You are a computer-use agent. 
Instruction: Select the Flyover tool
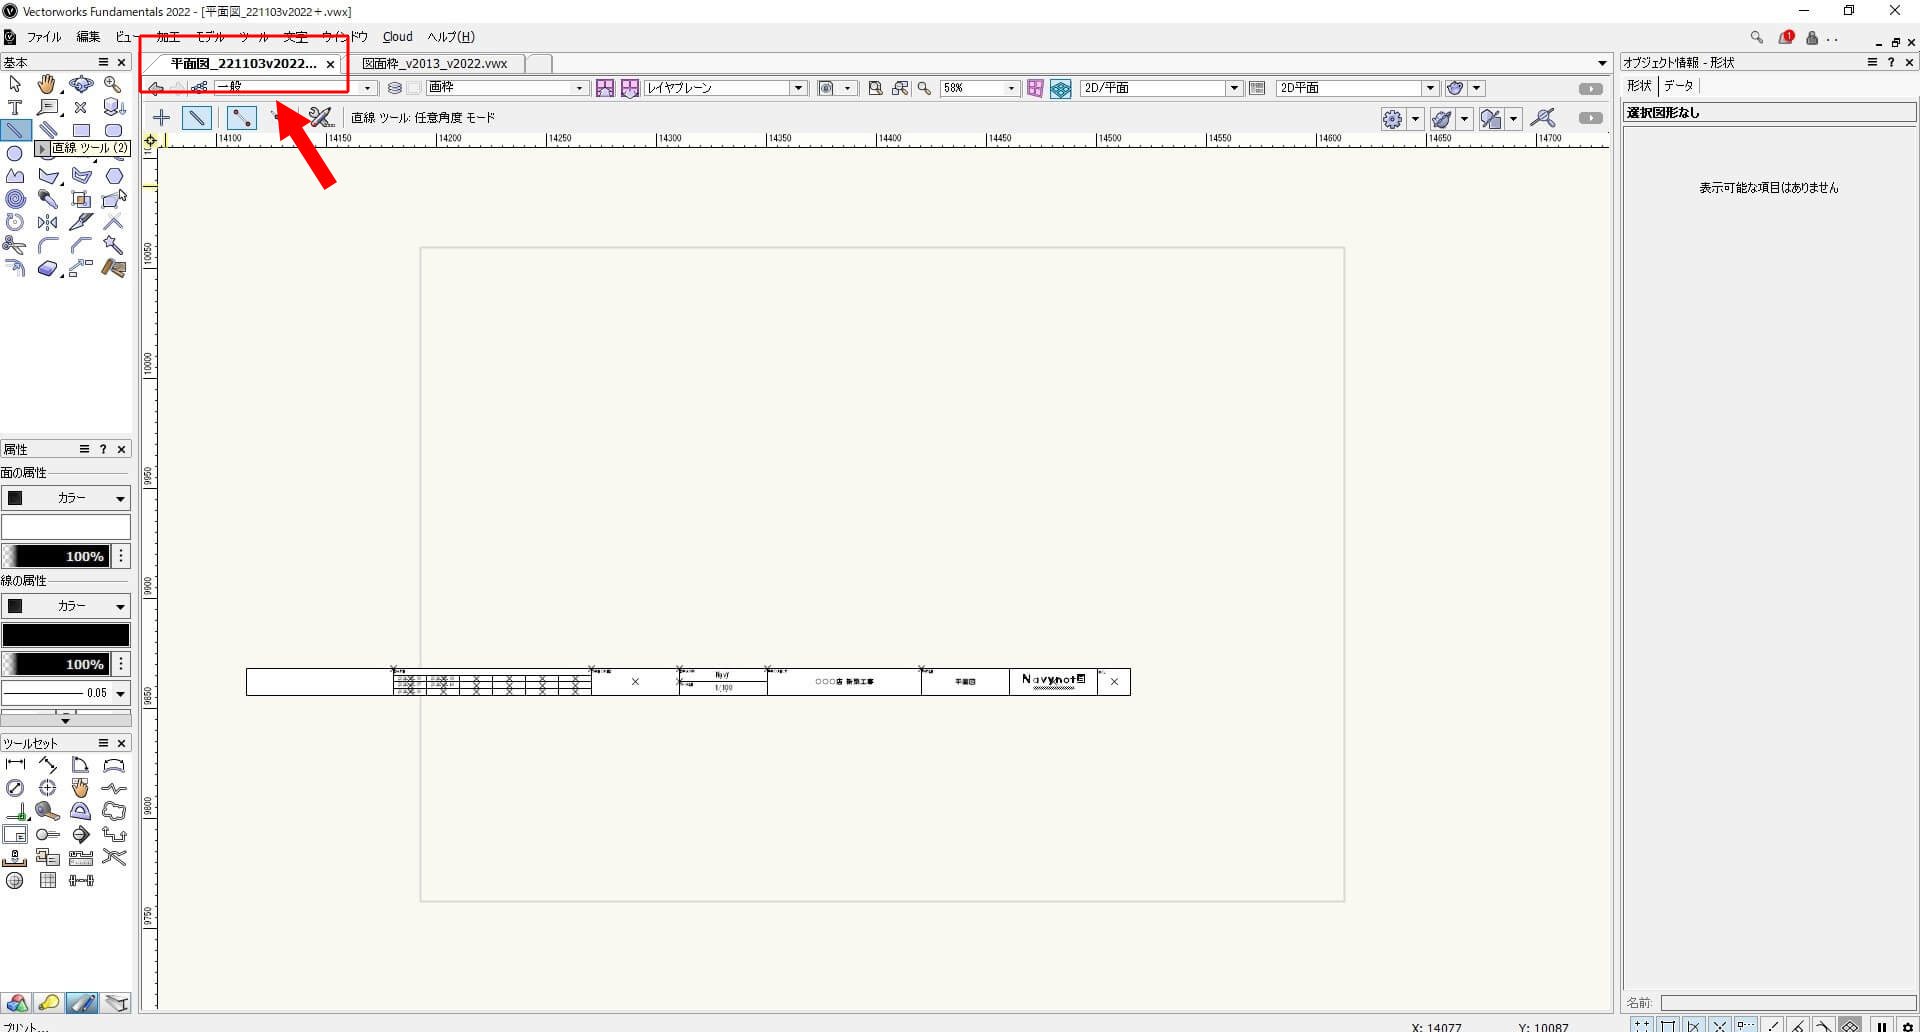(x=81, y=84)
